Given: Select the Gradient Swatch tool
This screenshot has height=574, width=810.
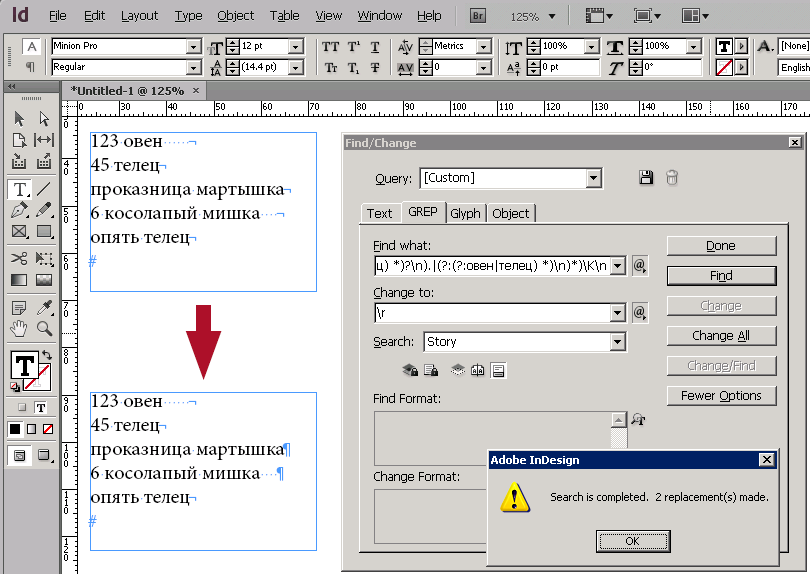Looking at the screenshot, I should coord(19,280).
